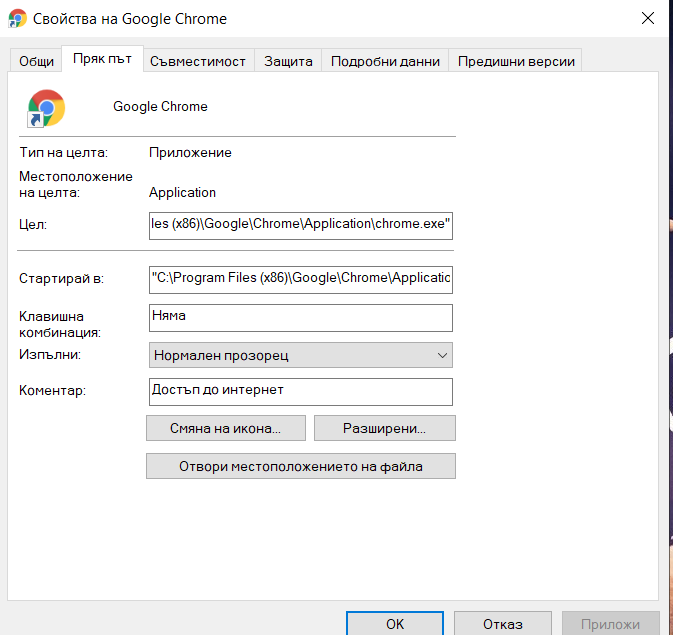The image size is (673, 635).
Task: Focus the Клавишна комбинация field
Action: 300,318
